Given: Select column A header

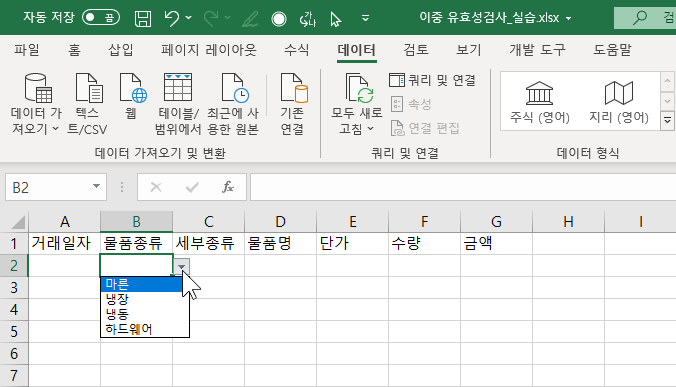Looking at the screenshot, I should [64, 222].
